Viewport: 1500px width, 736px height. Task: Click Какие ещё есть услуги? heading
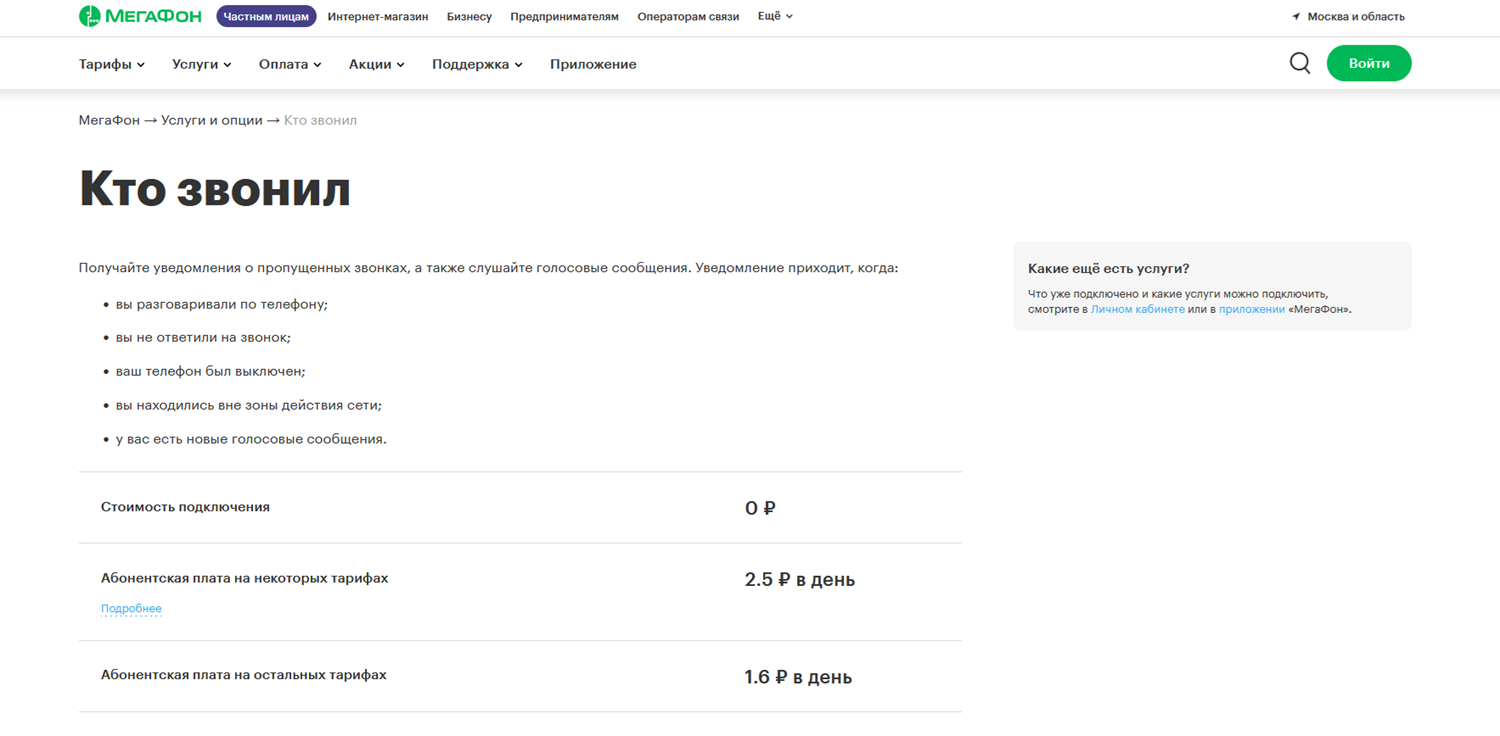point(1109,269)
